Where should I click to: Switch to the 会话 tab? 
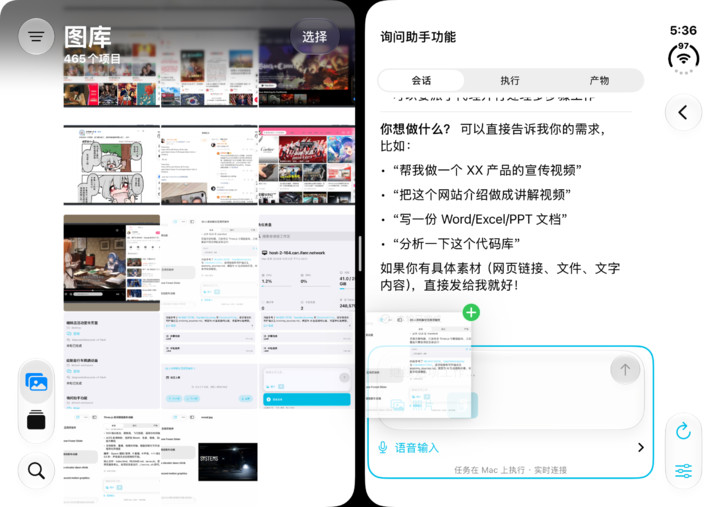(x=421, y=81)
